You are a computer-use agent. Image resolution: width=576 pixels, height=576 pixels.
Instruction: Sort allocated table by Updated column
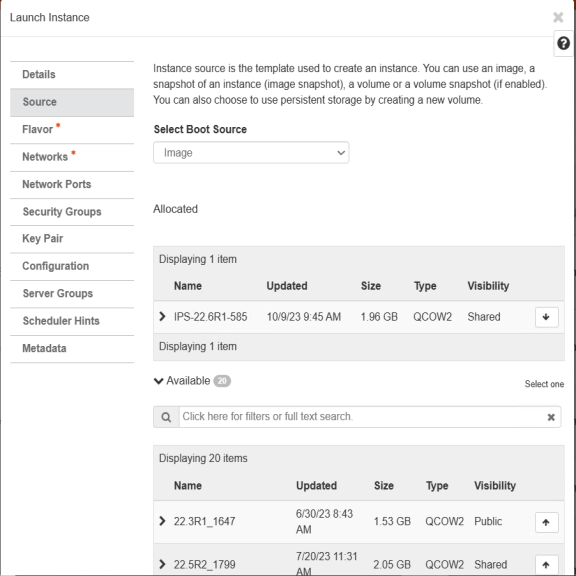287,286
